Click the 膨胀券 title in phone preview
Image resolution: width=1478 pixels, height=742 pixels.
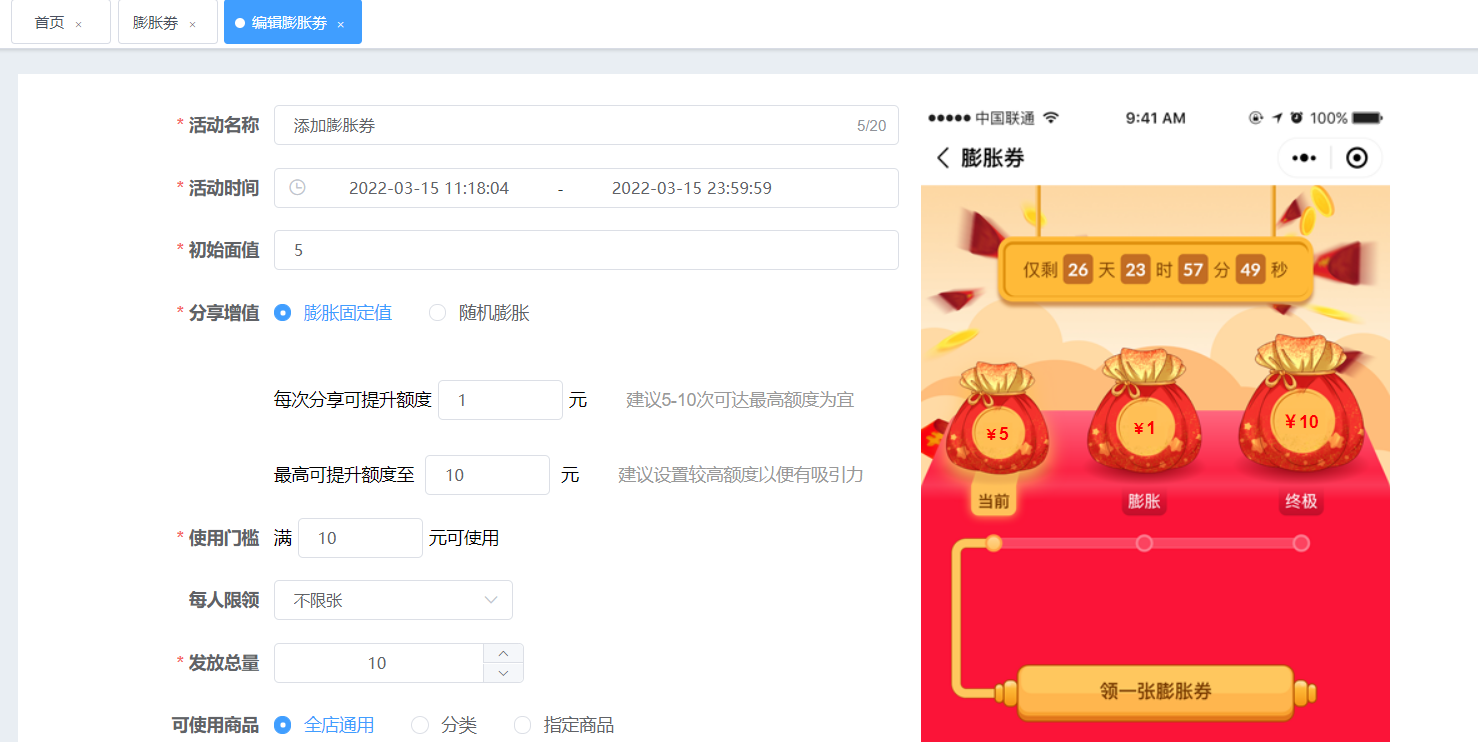[992, 158]
